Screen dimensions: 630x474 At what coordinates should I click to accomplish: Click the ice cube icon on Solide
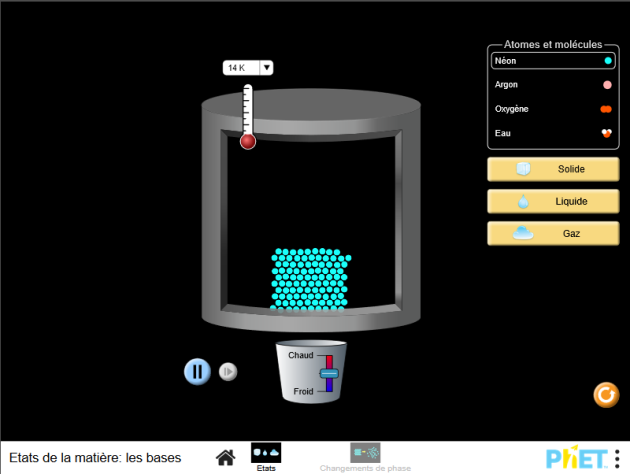[x=524, y=169]
